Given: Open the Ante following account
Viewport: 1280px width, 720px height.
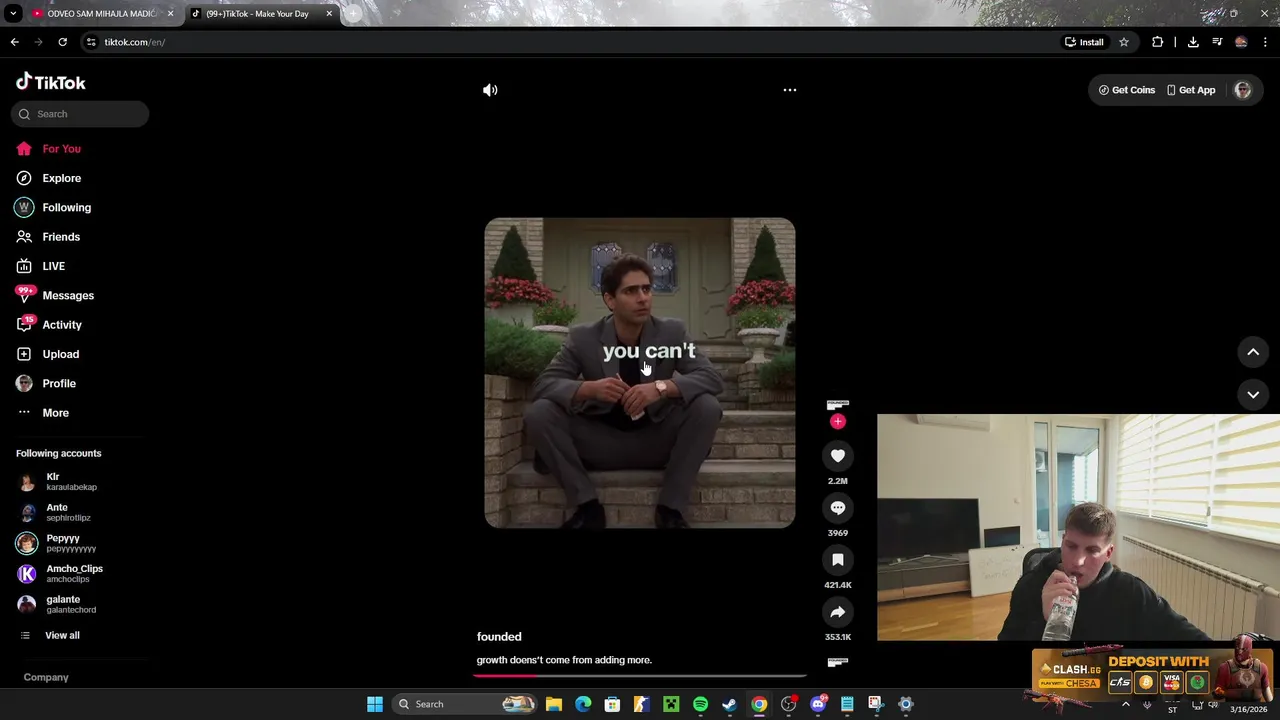Looking at the screenshot, I should (60, 512).
